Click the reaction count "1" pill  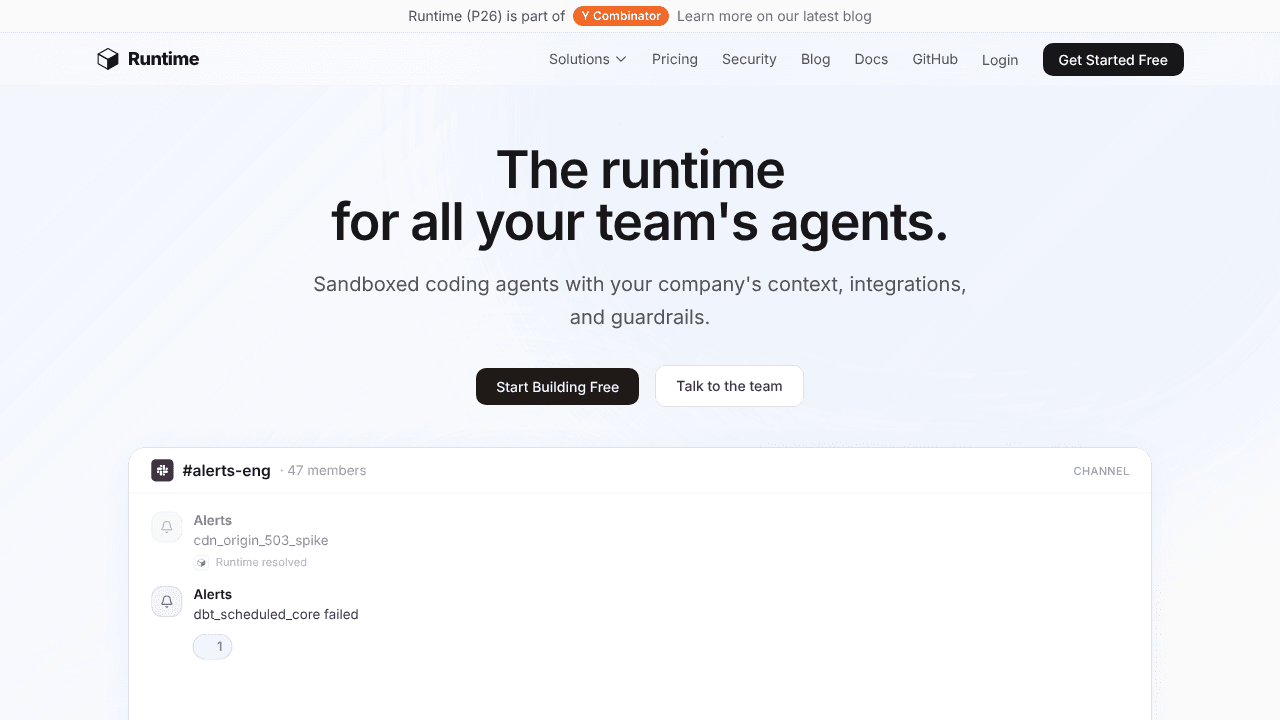(x=212, y=646)
